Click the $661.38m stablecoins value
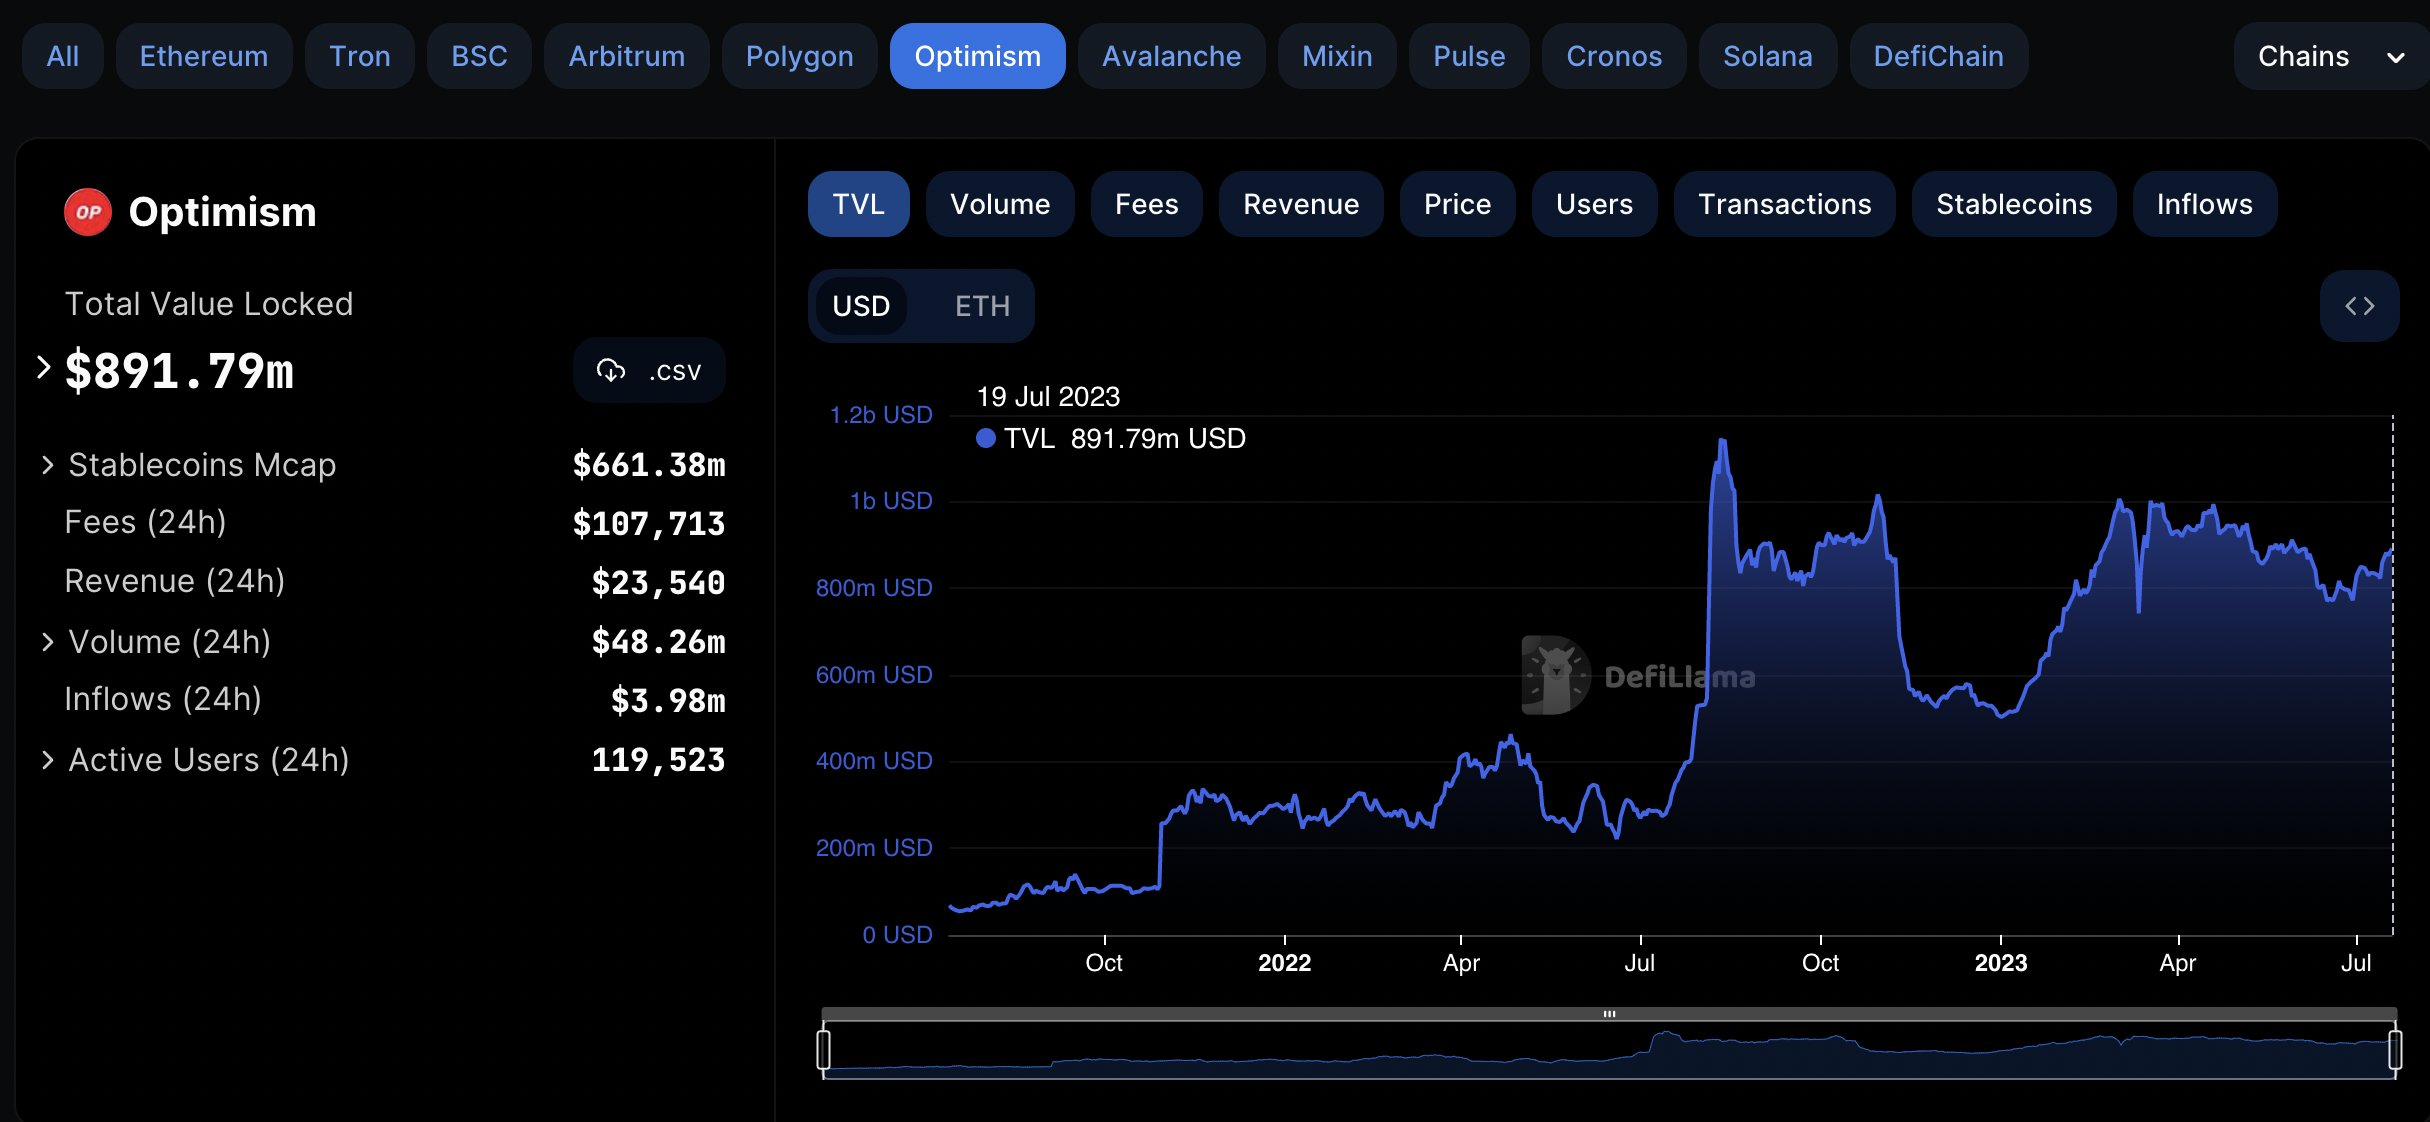Viewport: 2430px width, 1122px height. 649,465
